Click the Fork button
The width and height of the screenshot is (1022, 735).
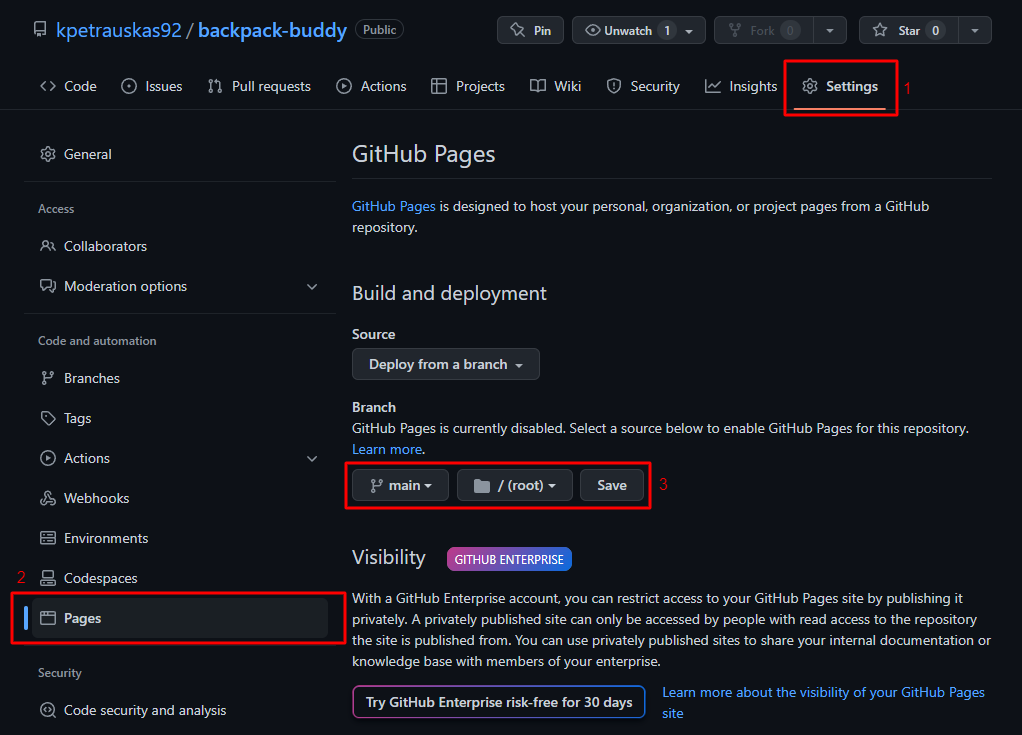point(763,30)
